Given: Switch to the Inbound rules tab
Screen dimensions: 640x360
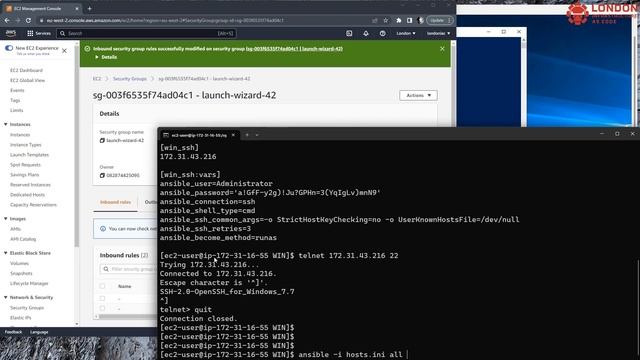Looking at the screenshot, I should [116, 202].
